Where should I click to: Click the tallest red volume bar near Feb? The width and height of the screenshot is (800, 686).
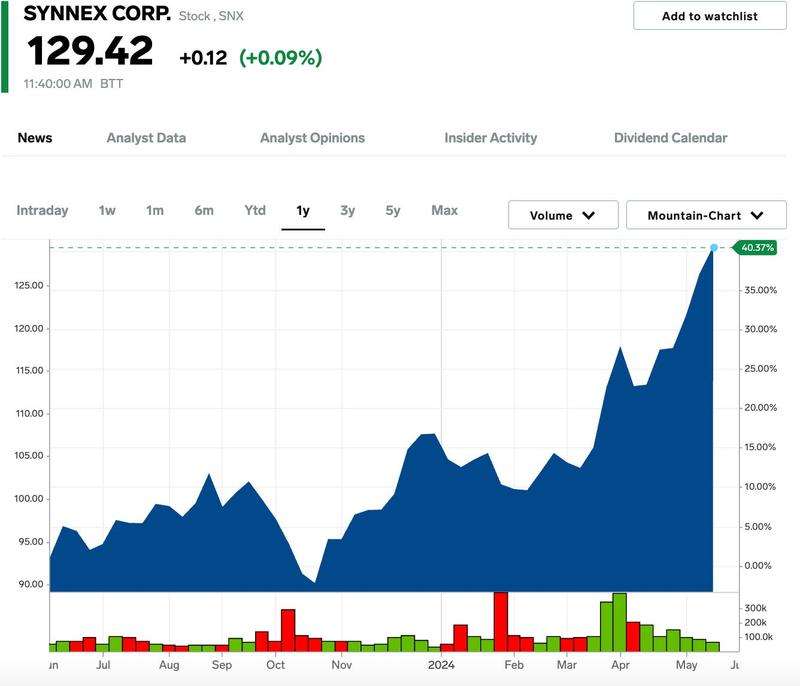tap(501, 622)
